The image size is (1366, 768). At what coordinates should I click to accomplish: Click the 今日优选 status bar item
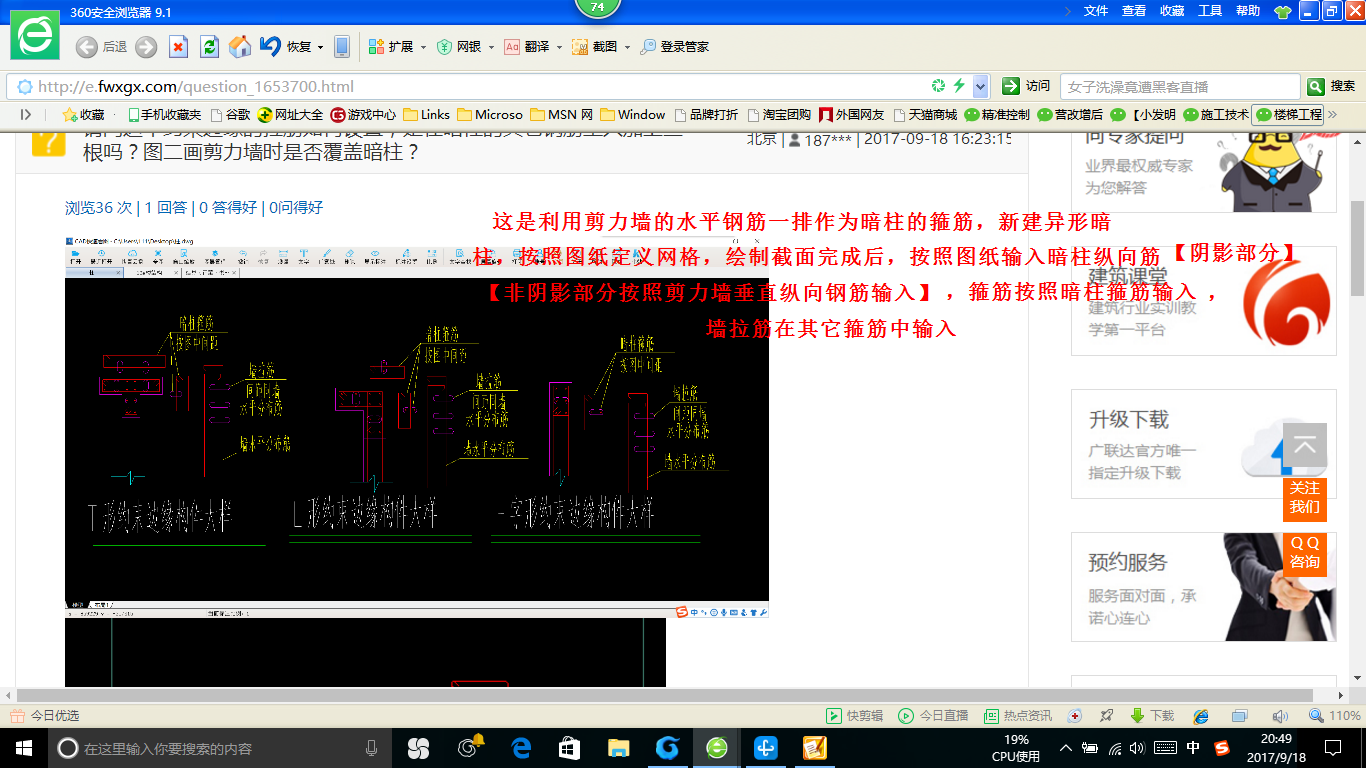click(x=44, y=716)
